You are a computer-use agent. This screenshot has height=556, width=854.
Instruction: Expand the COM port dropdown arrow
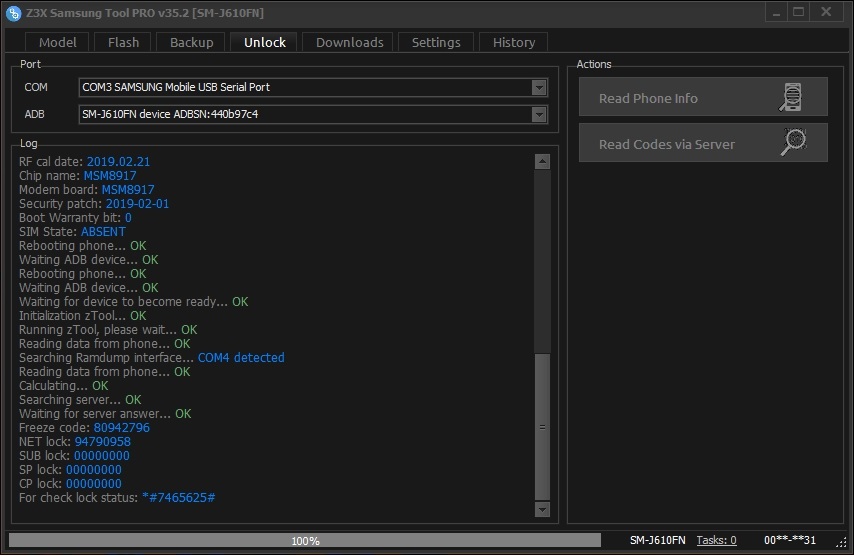[539, 88]
